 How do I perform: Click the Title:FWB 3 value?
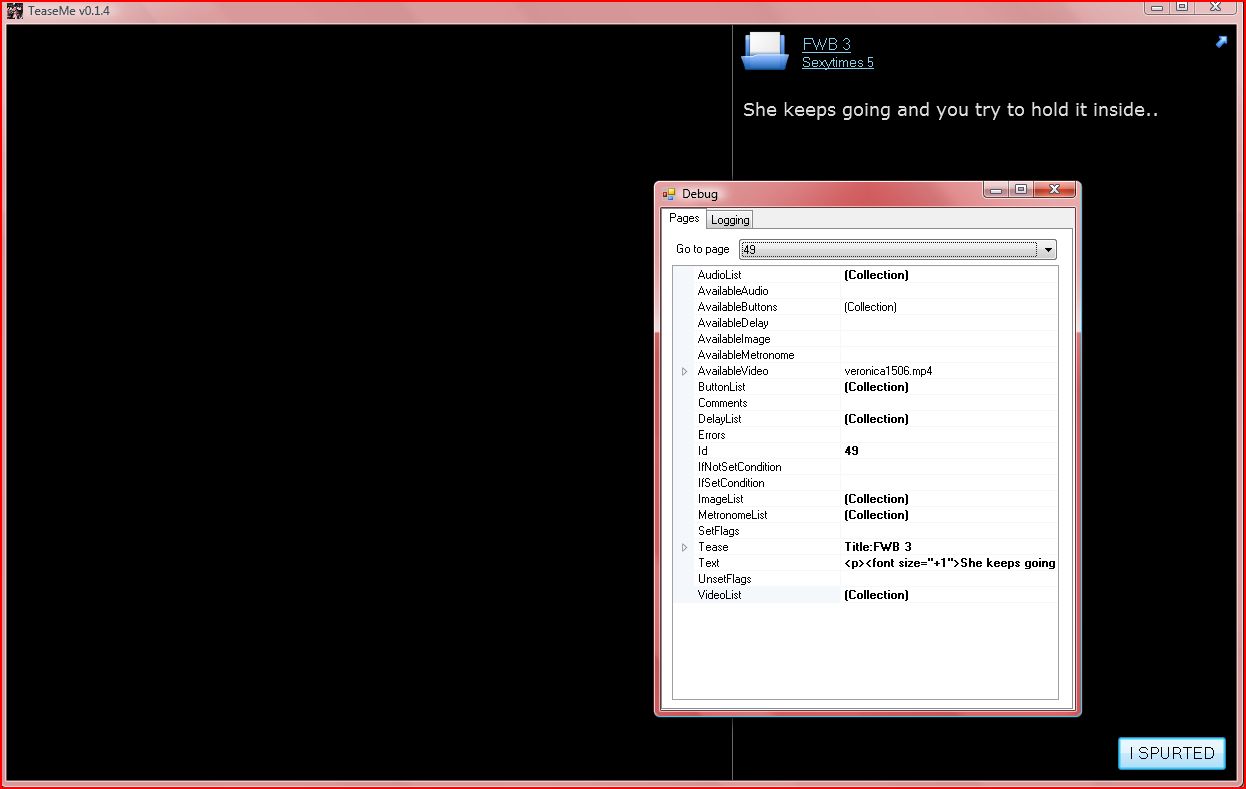click(x=878, y=547)
